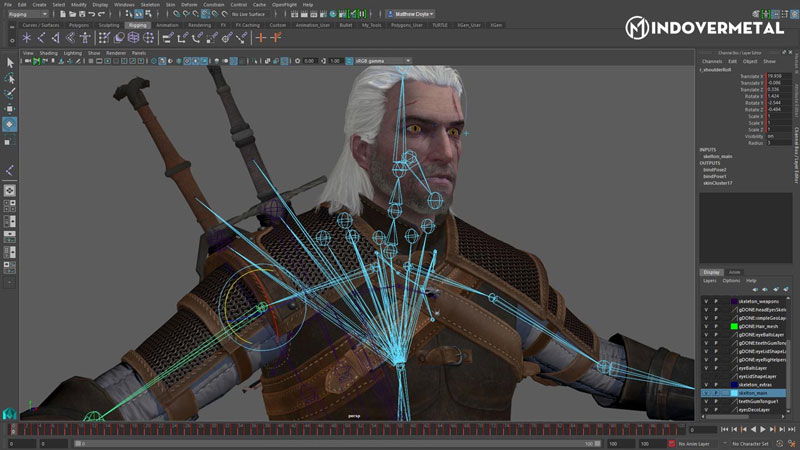Select the eyeLidShapeLayer row
This screenshot has width=800, height=450.
coord(743,377)
